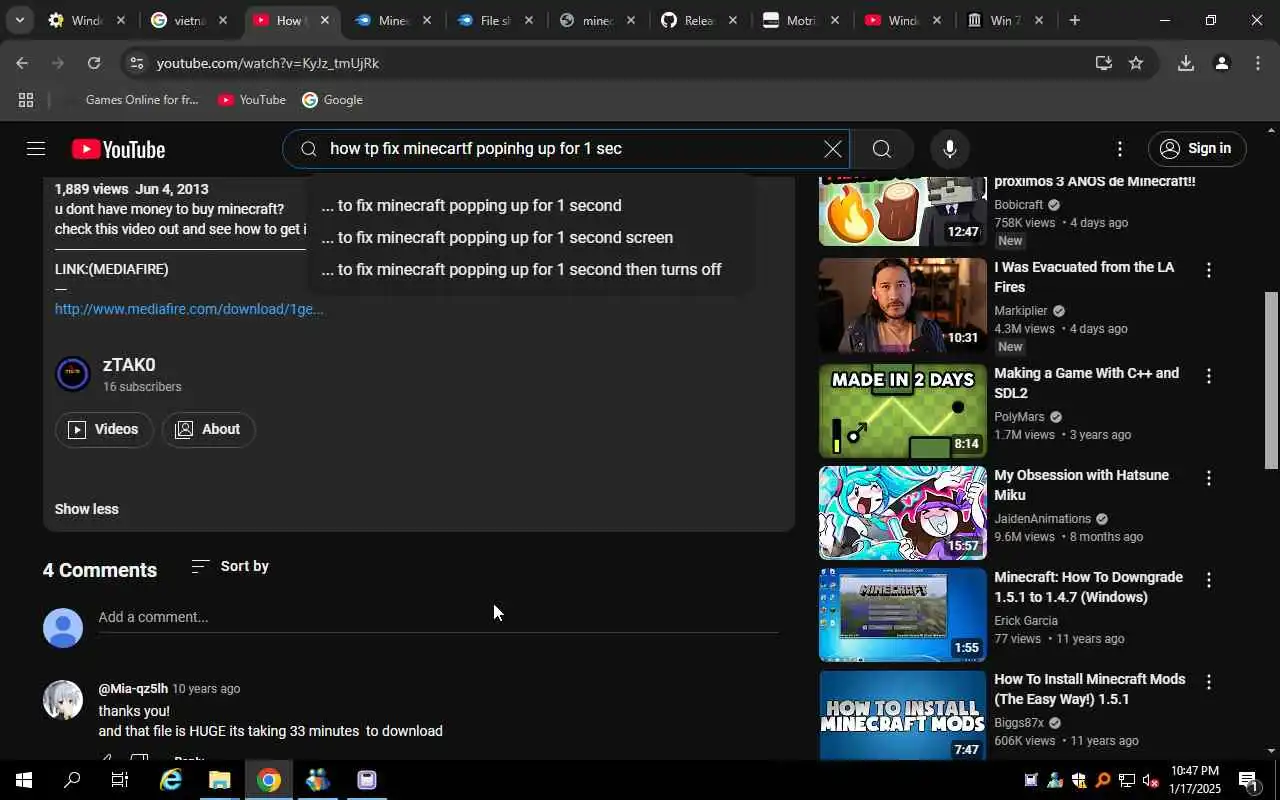Reload the page in Chrome
The image size is (1280, 800).
[x=94, y=63]
